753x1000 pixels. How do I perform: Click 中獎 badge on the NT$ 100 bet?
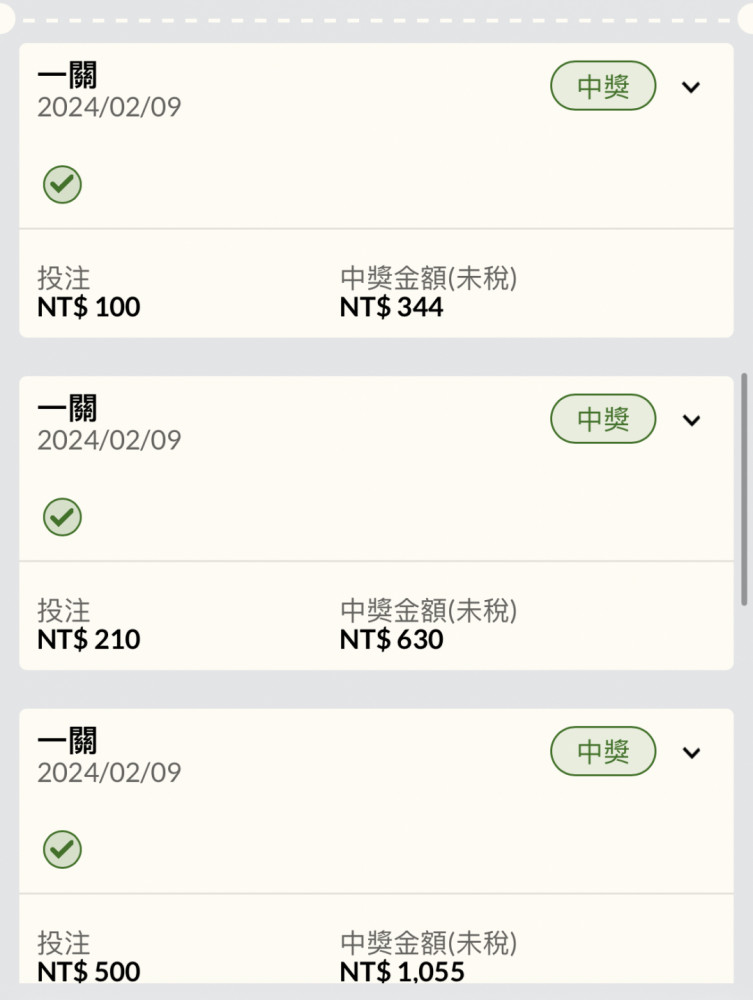[603, 85]
